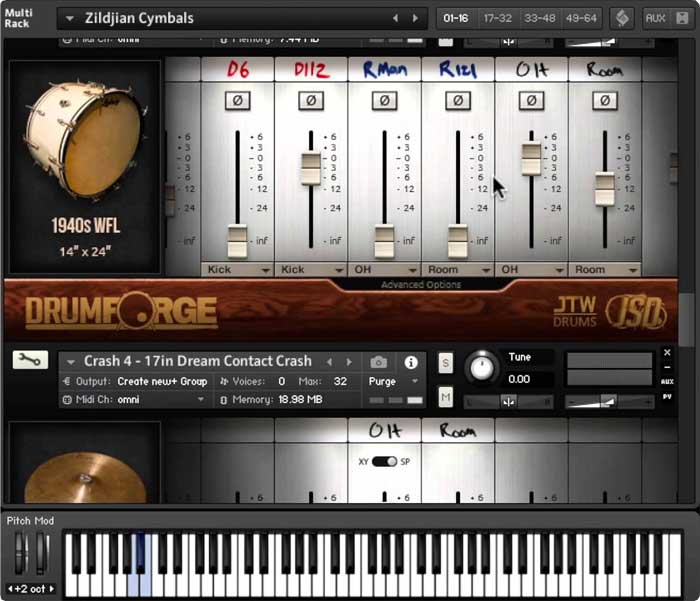The image size is (700, 601).
Task: Mute the Crash 4 instrument
Action: point(445,397)
